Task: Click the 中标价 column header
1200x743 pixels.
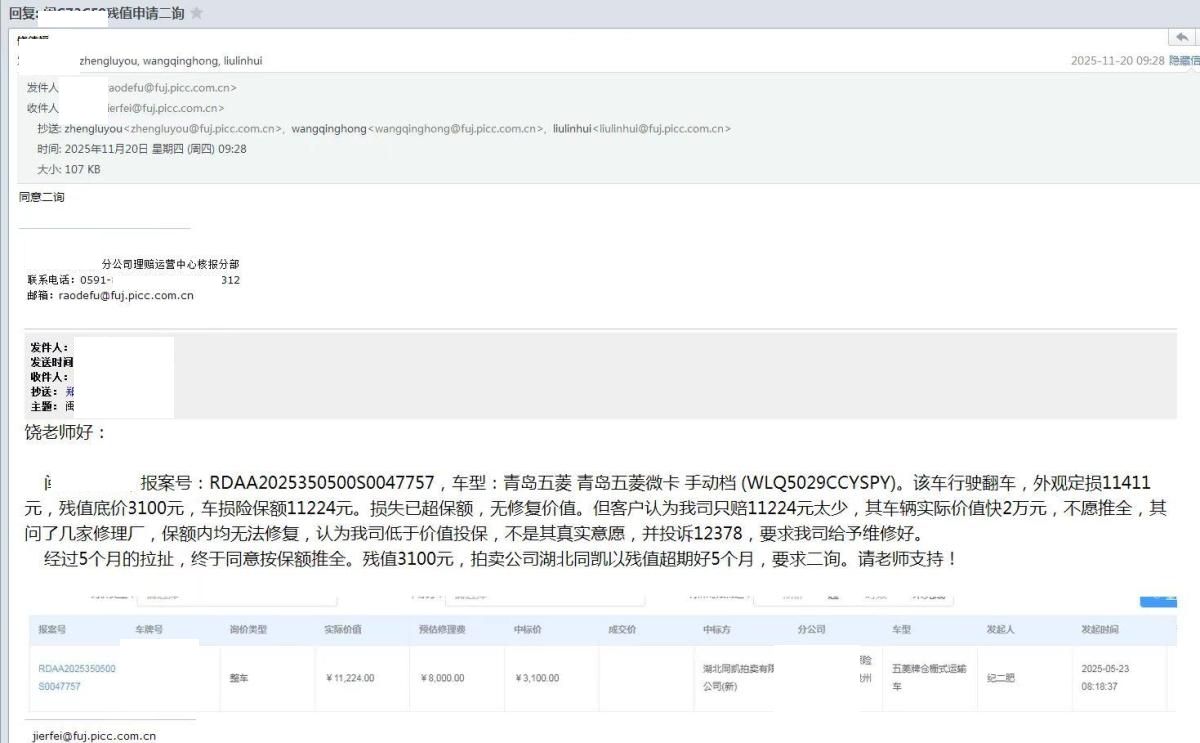Action: point(527,630)
